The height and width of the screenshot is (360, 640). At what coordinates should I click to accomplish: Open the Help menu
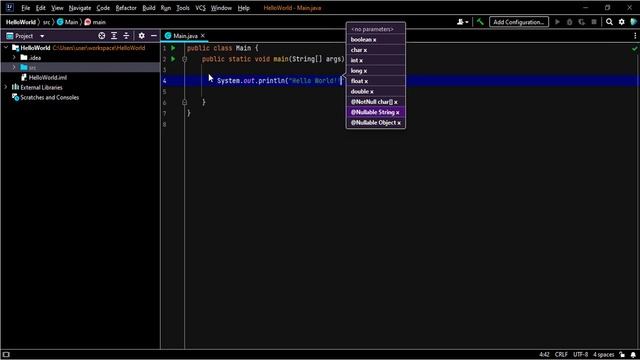click(244, 8)
